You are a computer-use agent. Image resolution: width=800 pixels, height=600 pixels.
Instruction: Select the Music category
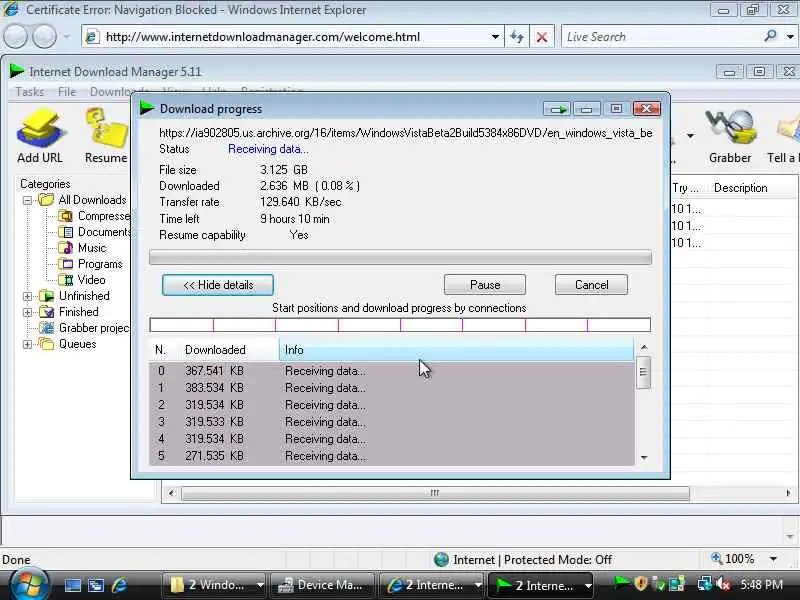click(83, 248)
